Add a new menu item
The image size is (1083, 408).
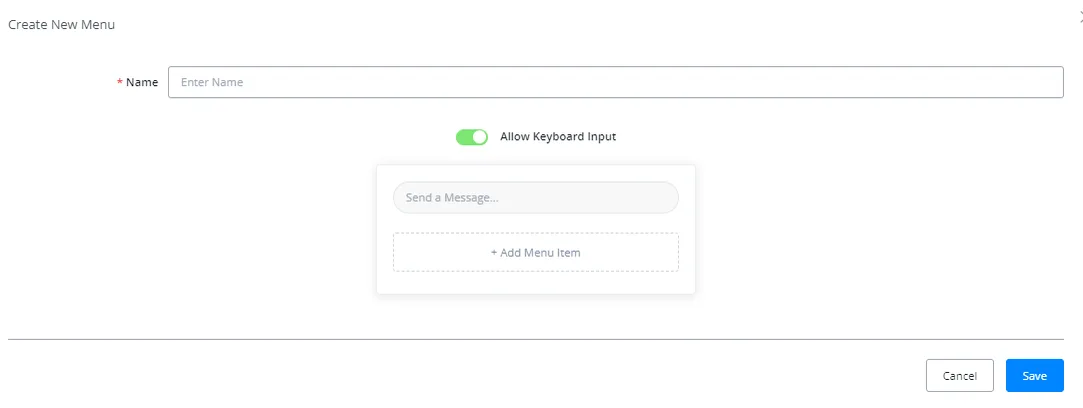pyautogui.click(x=536, y=252)
